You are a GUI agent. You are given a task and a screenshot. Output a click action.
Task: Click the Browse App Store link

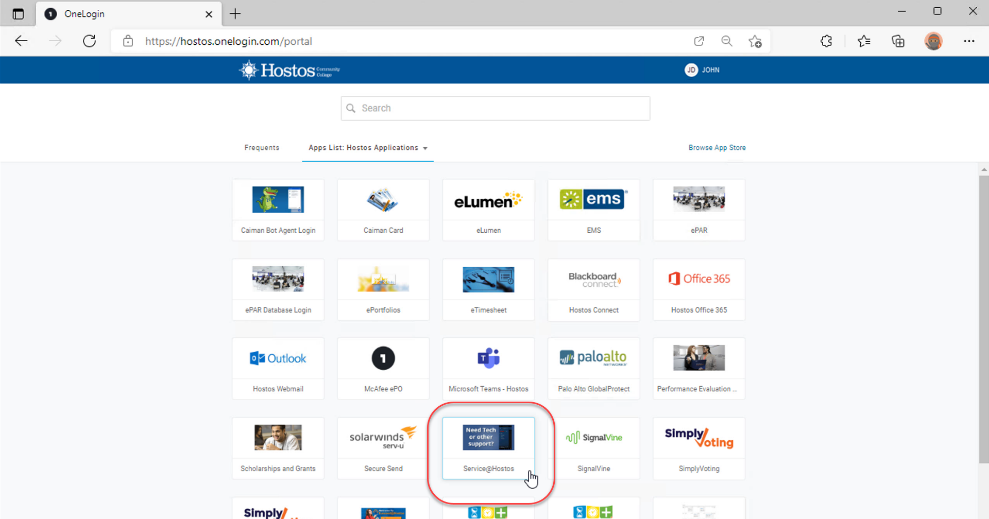point(717,148)
